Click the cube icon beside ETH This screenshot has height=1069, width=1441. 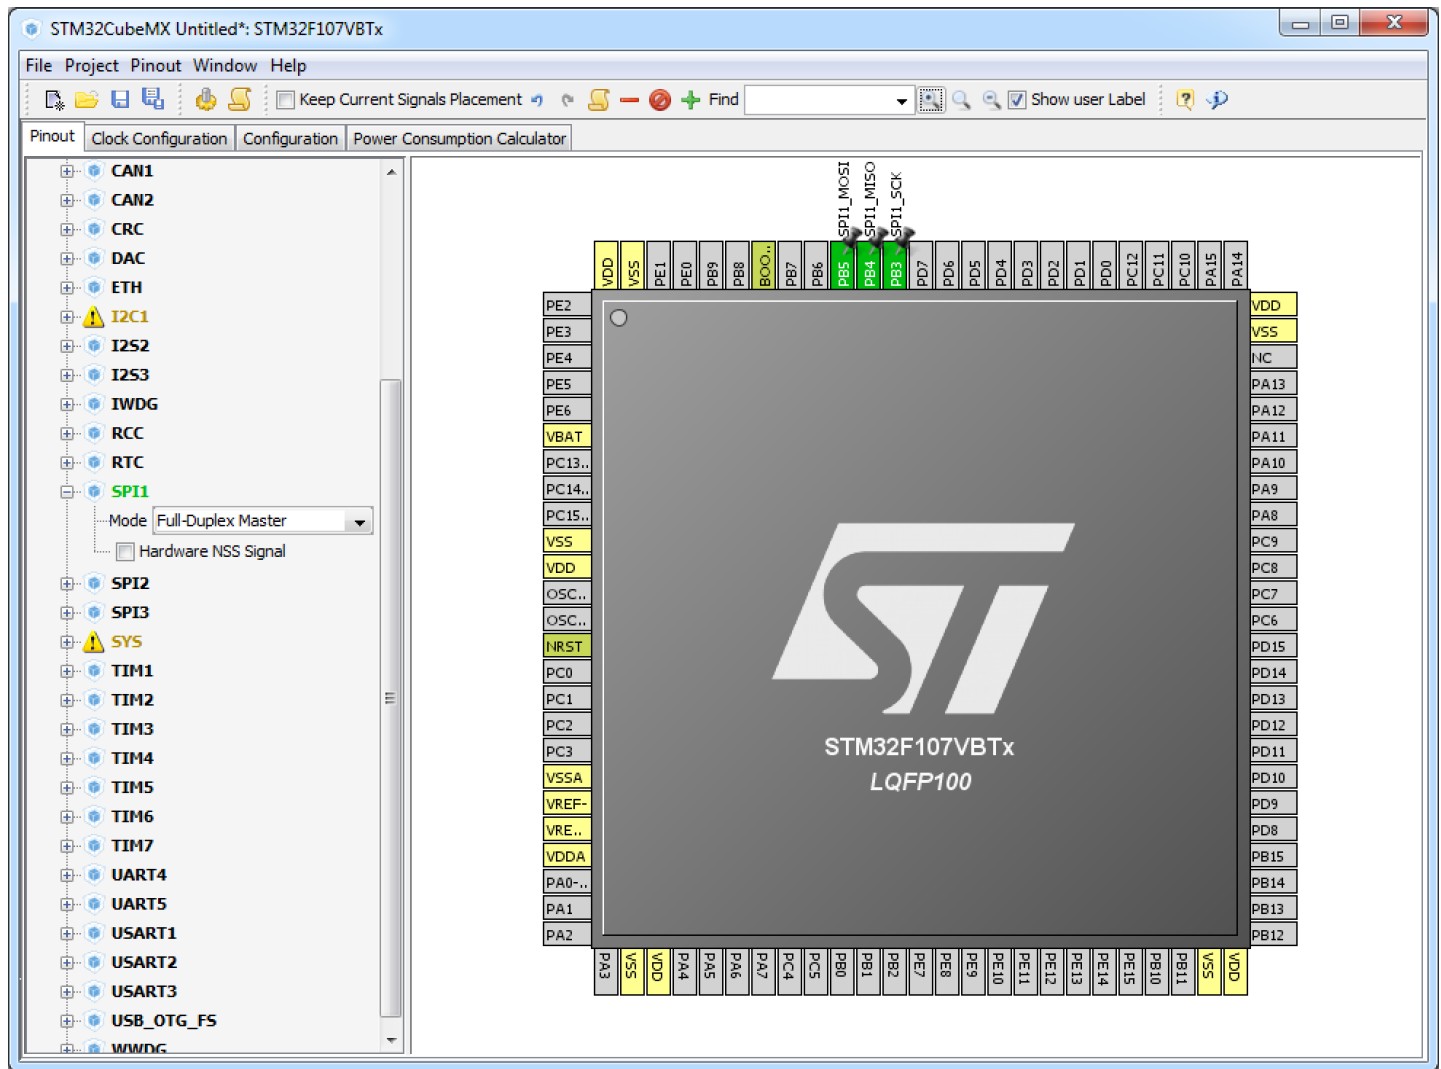[94, 288]
